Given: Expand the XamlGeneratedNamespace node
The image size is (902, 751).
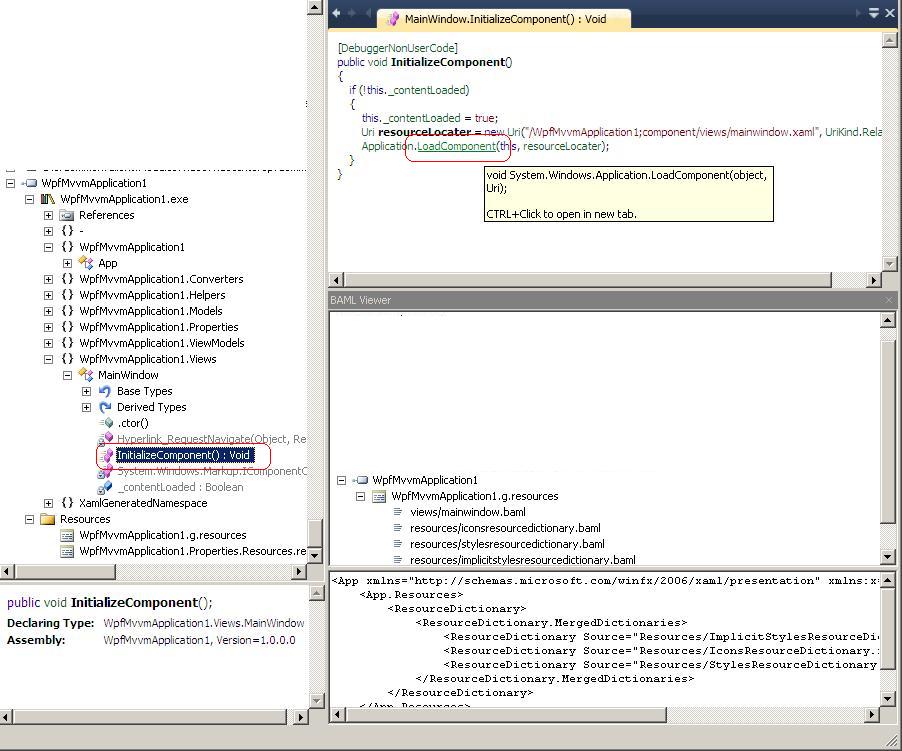Looking at the screenshot, I should (x=48, y=503).
